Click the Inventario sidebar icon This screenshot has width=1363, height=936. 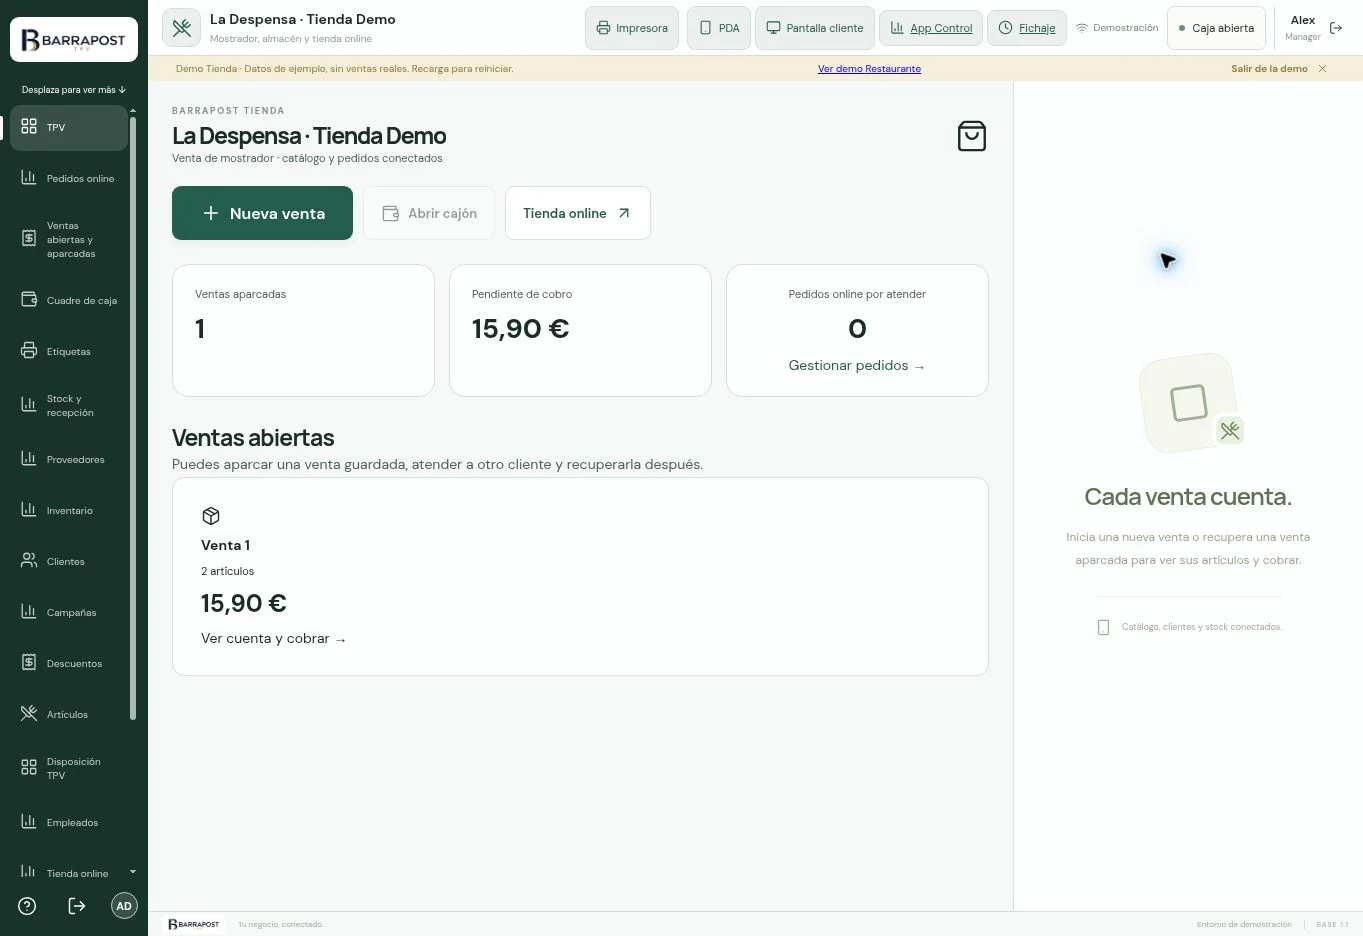pyautogui.click(x=29, y=510)
